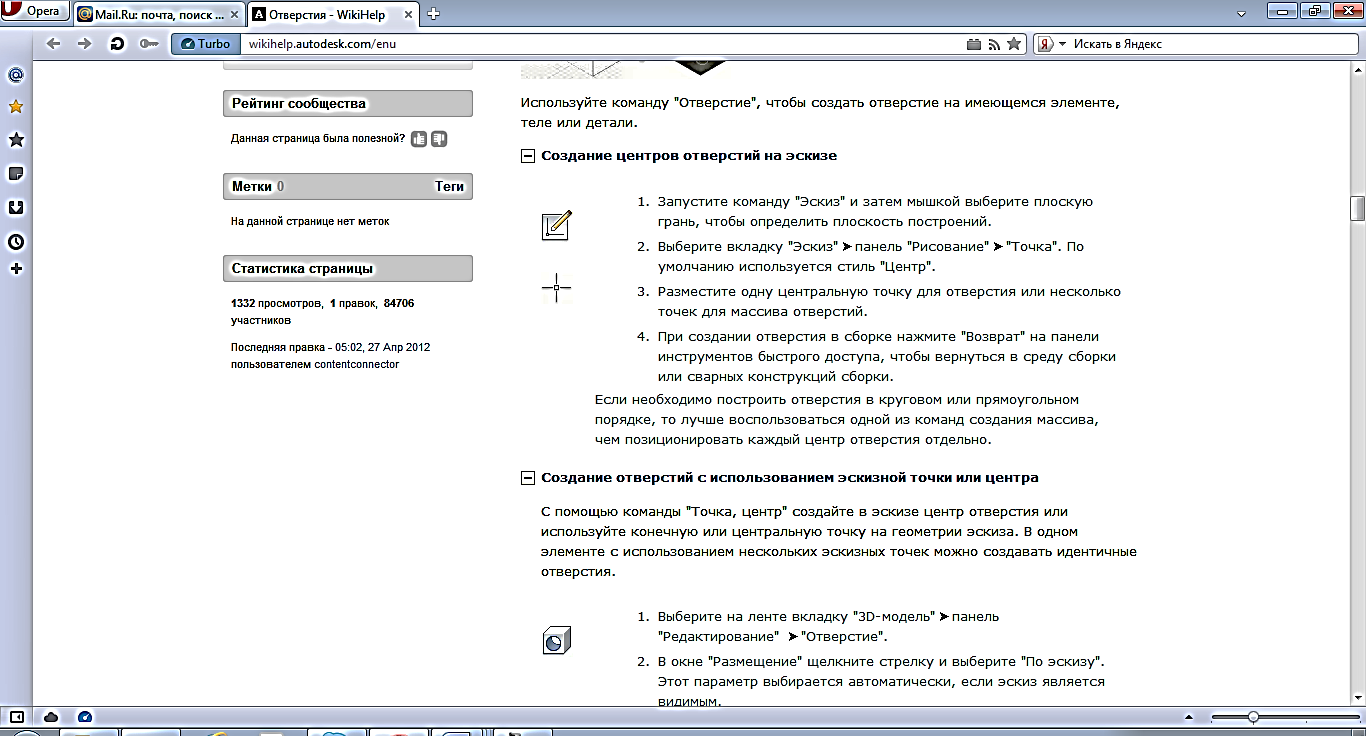Click the Создание отверстий с использованием heading text
The height and width of the screenshot is (736, 1366).
coord(790,478)
